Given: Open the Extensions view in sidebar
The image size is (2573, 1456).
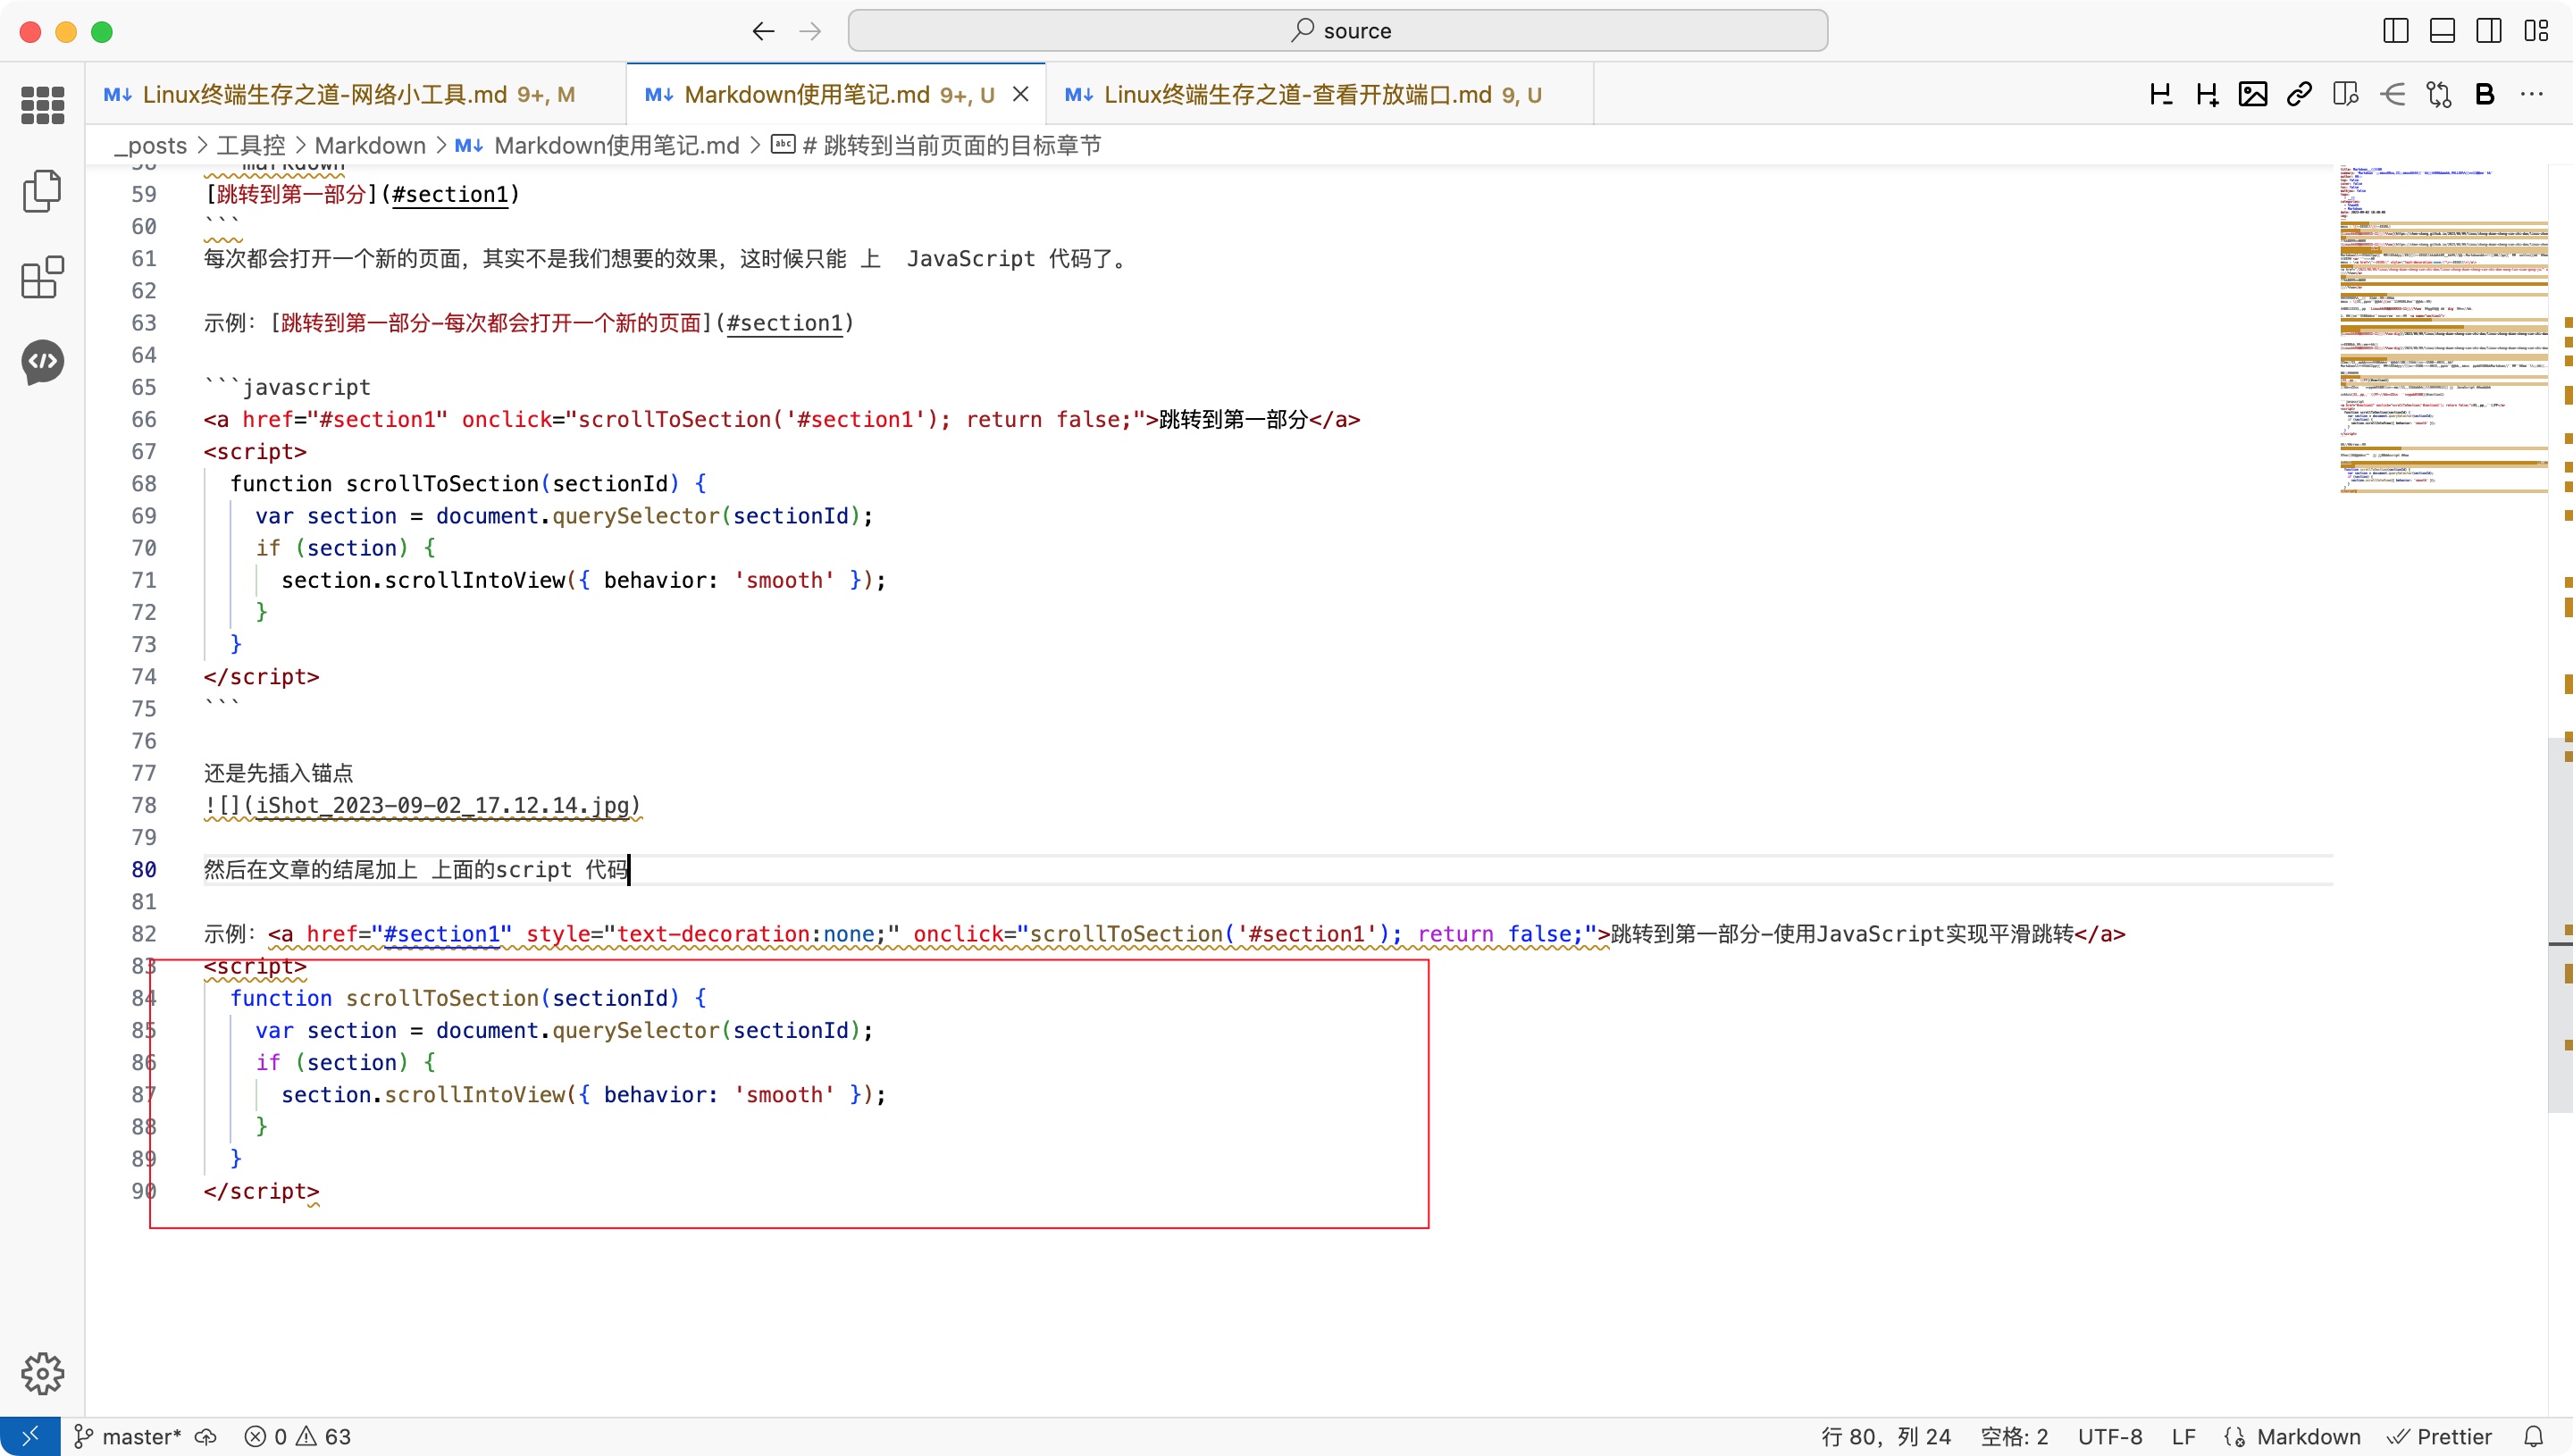Looking at the screenshot, I should point(42,277).
